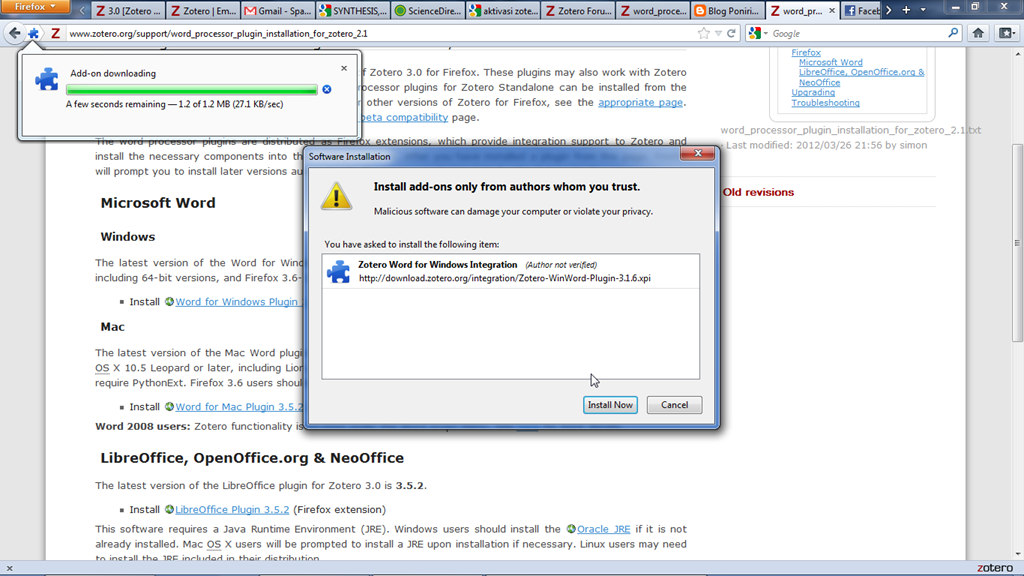Open the Word for Mac Plugin 3.5.2 link
1024x576 pixels.
239,407
